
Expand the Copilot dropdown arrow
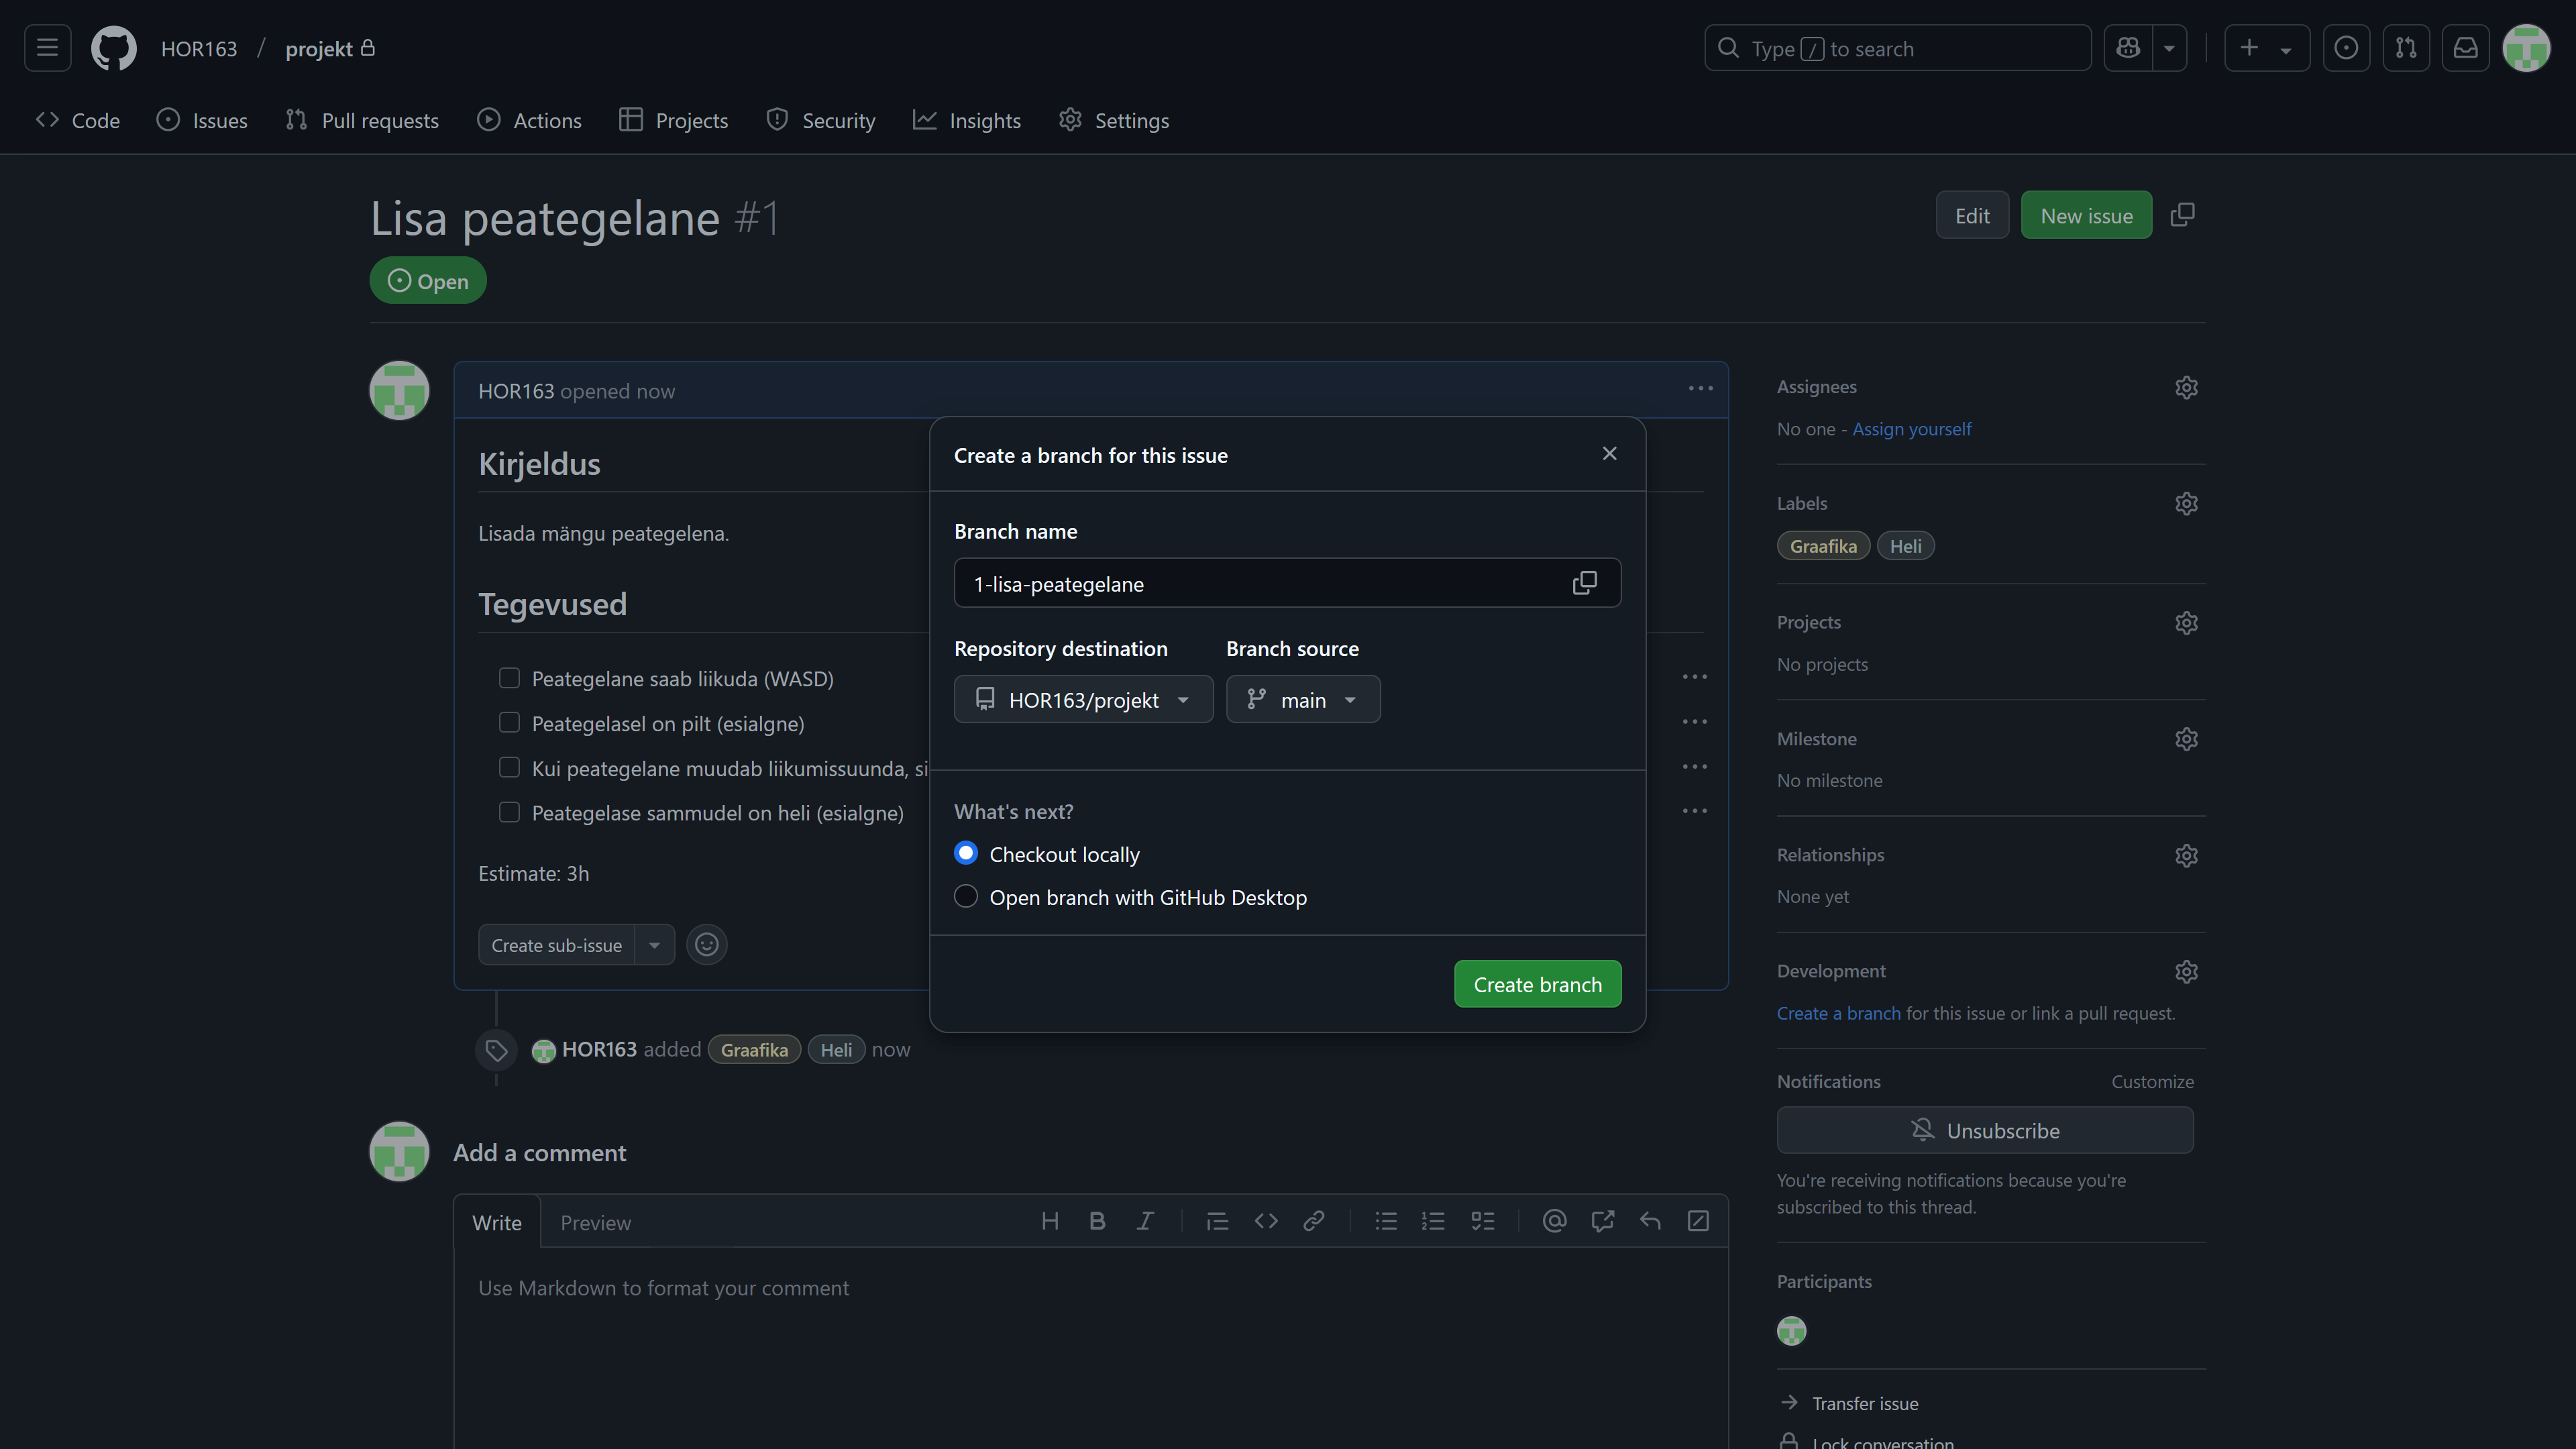(x=2169, y=48)
